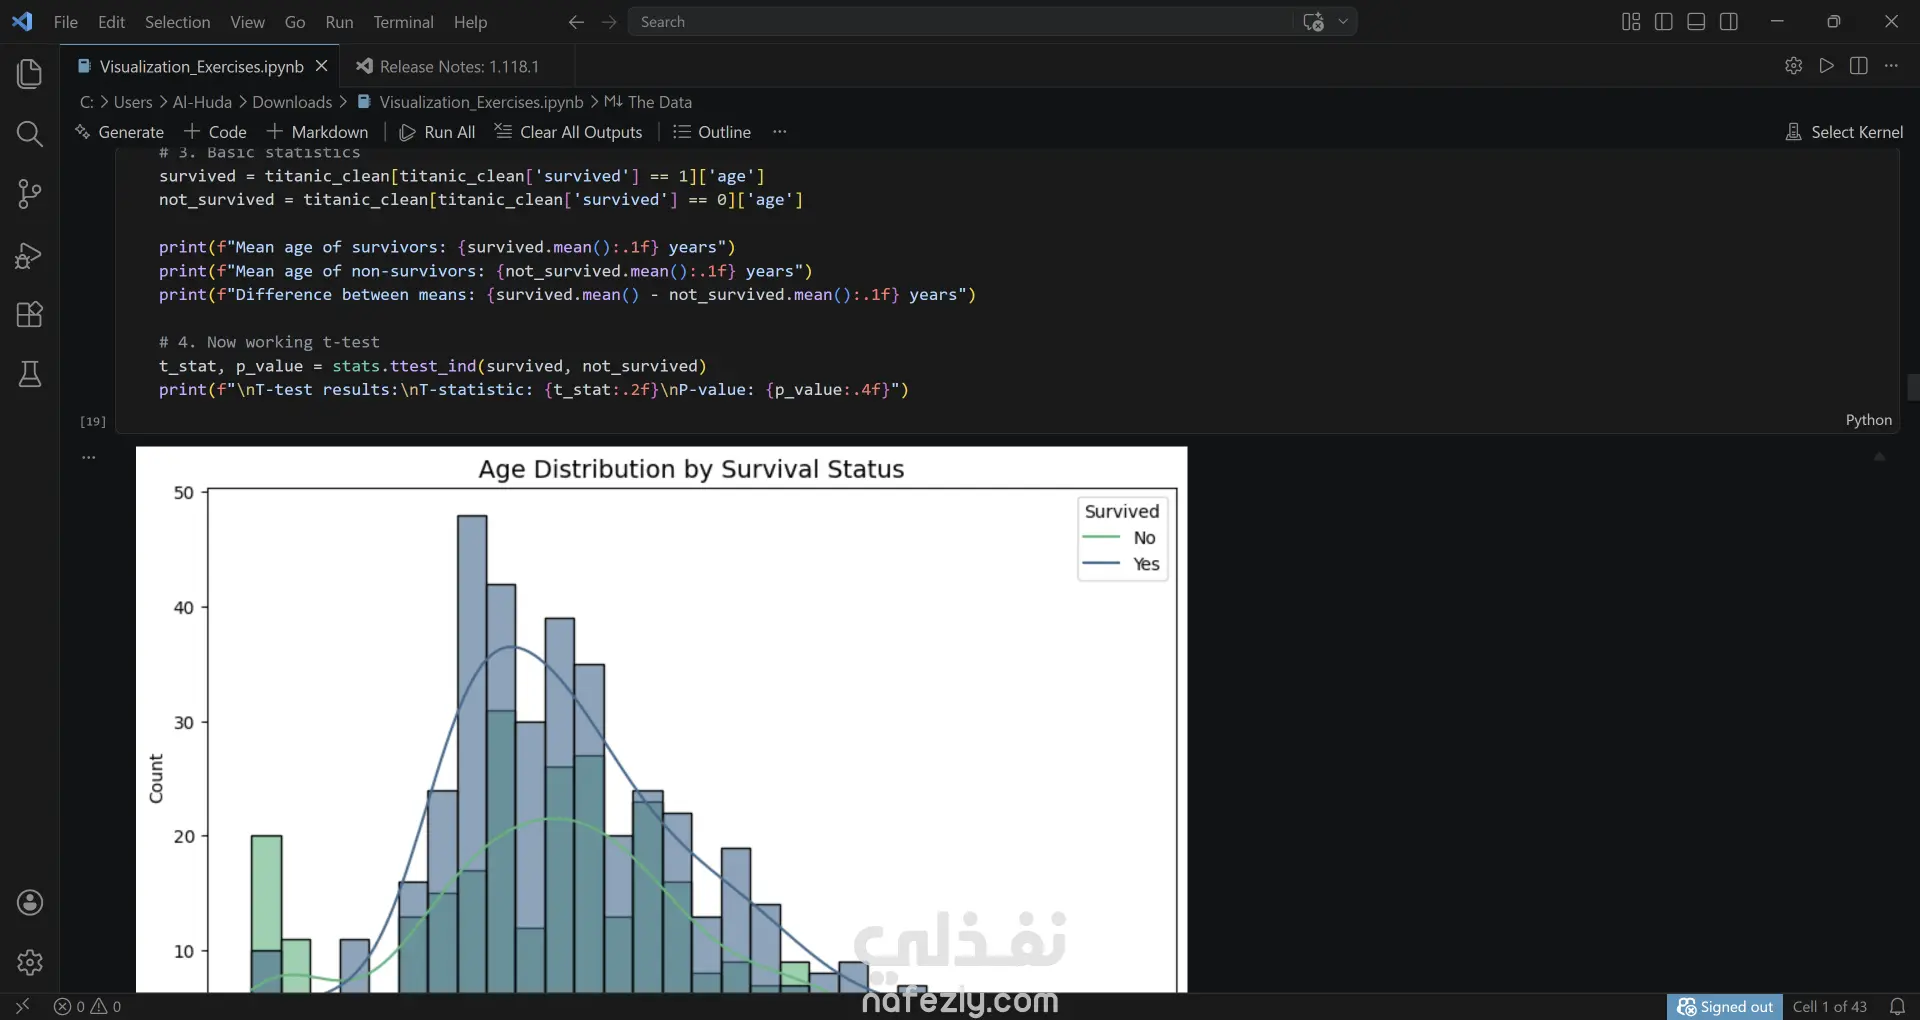Clear All Outputs of the notebook
Screen dimensions: 1920x1020
(568, 132)
